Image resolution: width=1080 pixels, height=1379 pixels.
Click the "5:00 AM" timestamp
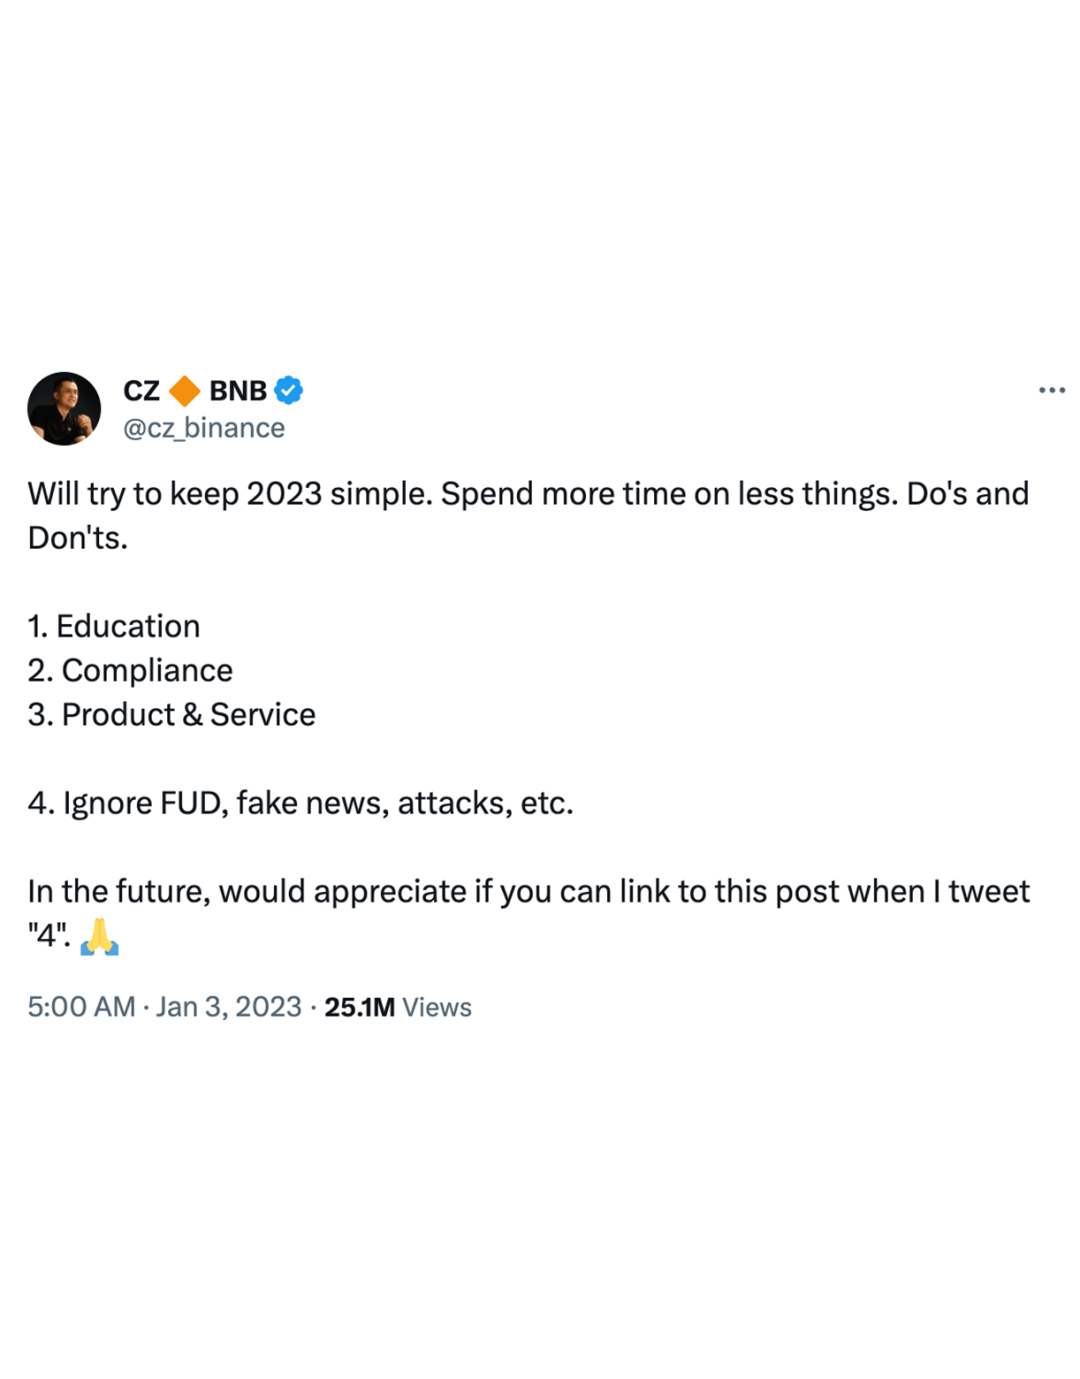81,1007
